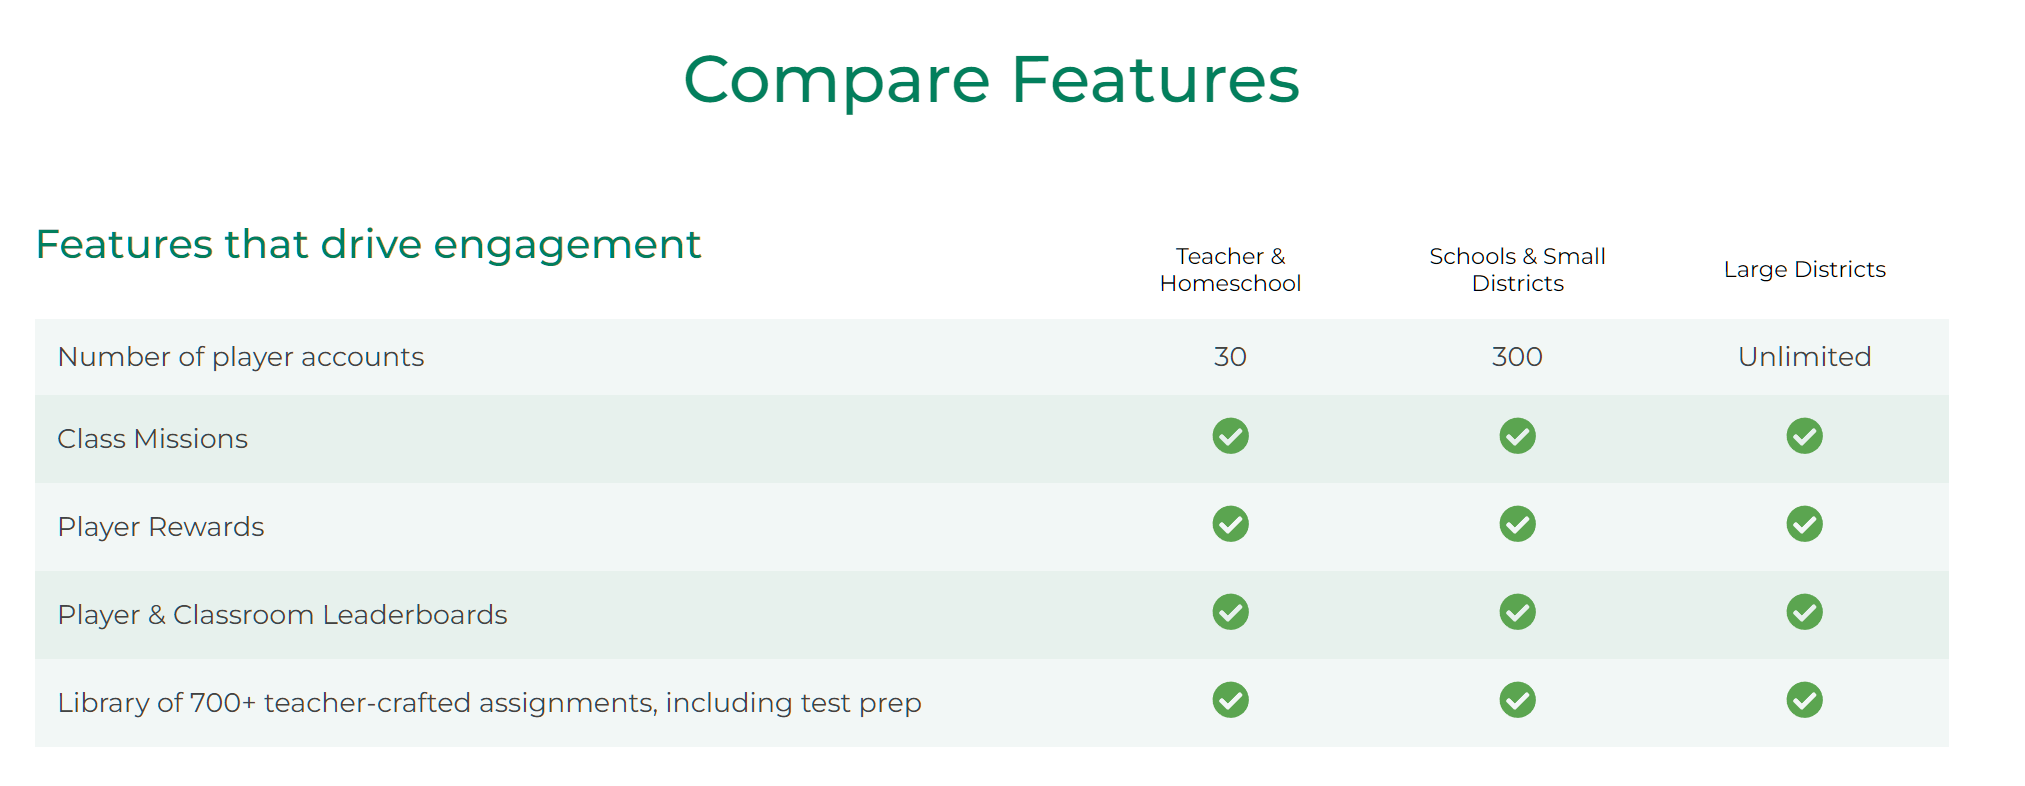2025x786 pixels.
Task: Click Leaderboards checkmark under Large Districts
Action: pos(1804,612)
